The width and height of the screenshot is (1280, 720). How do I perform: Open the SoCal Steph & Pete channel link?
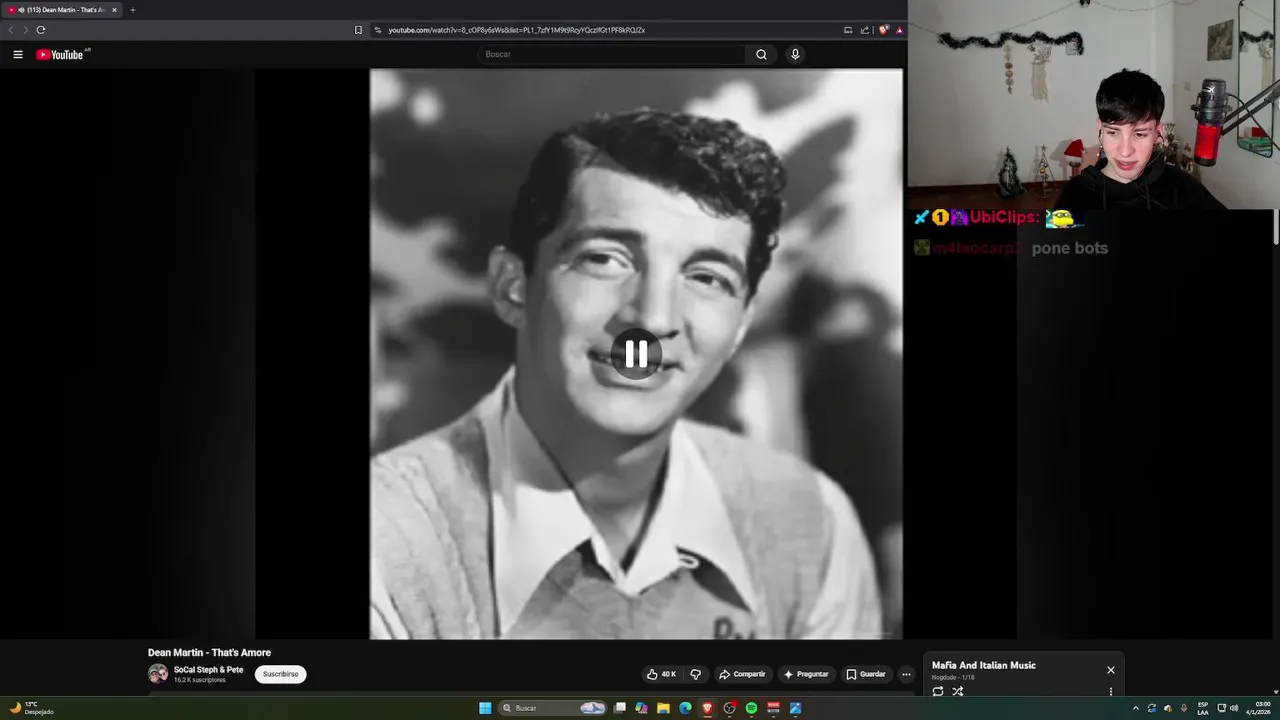tap(208, 670)
